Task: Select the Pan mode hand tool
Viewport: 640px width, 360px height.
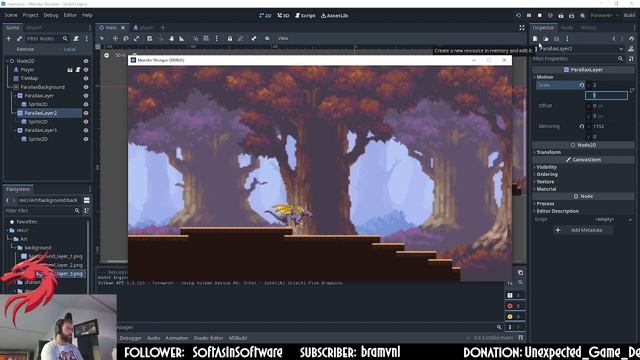Action: [x=171, y=38]
